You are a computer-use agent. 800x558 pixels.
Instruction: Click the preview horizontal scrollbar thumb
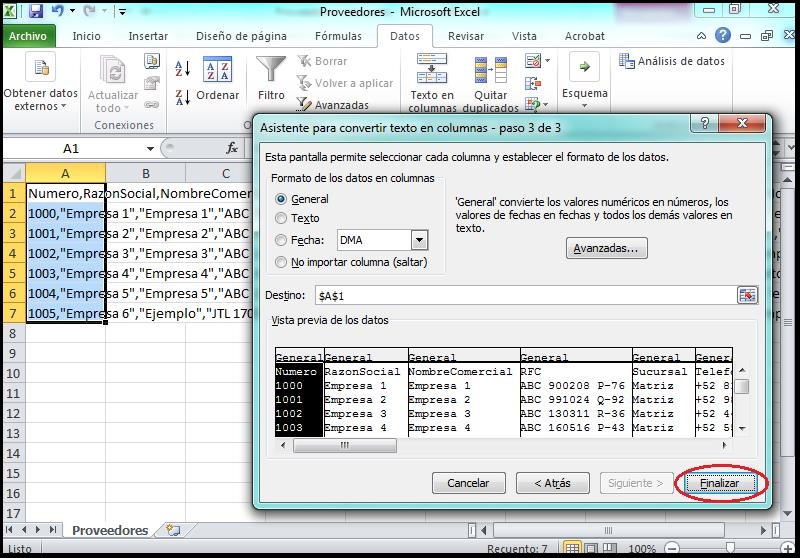tap(345, 445)
